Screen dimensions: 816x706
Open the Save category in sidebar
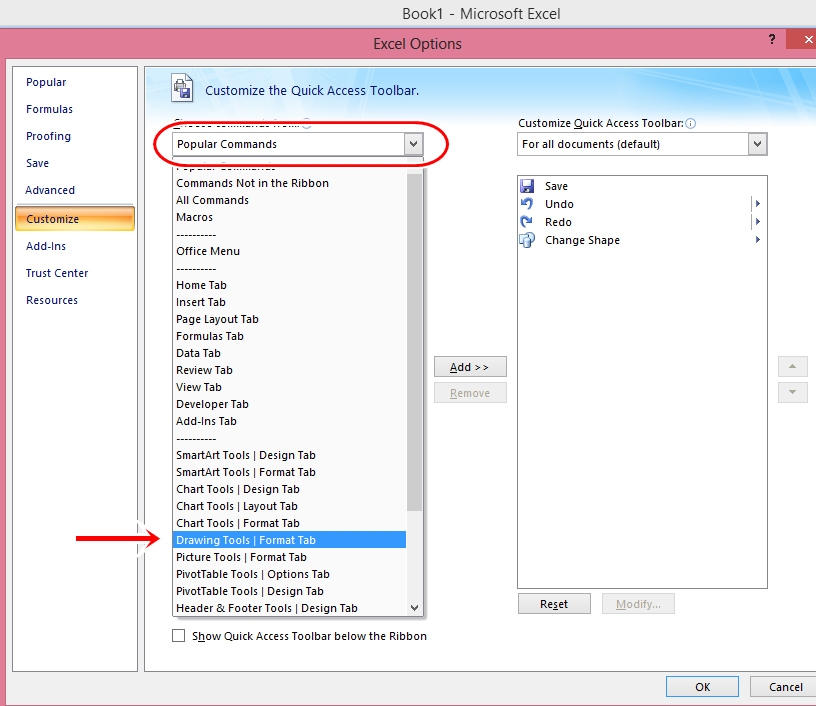37,163
